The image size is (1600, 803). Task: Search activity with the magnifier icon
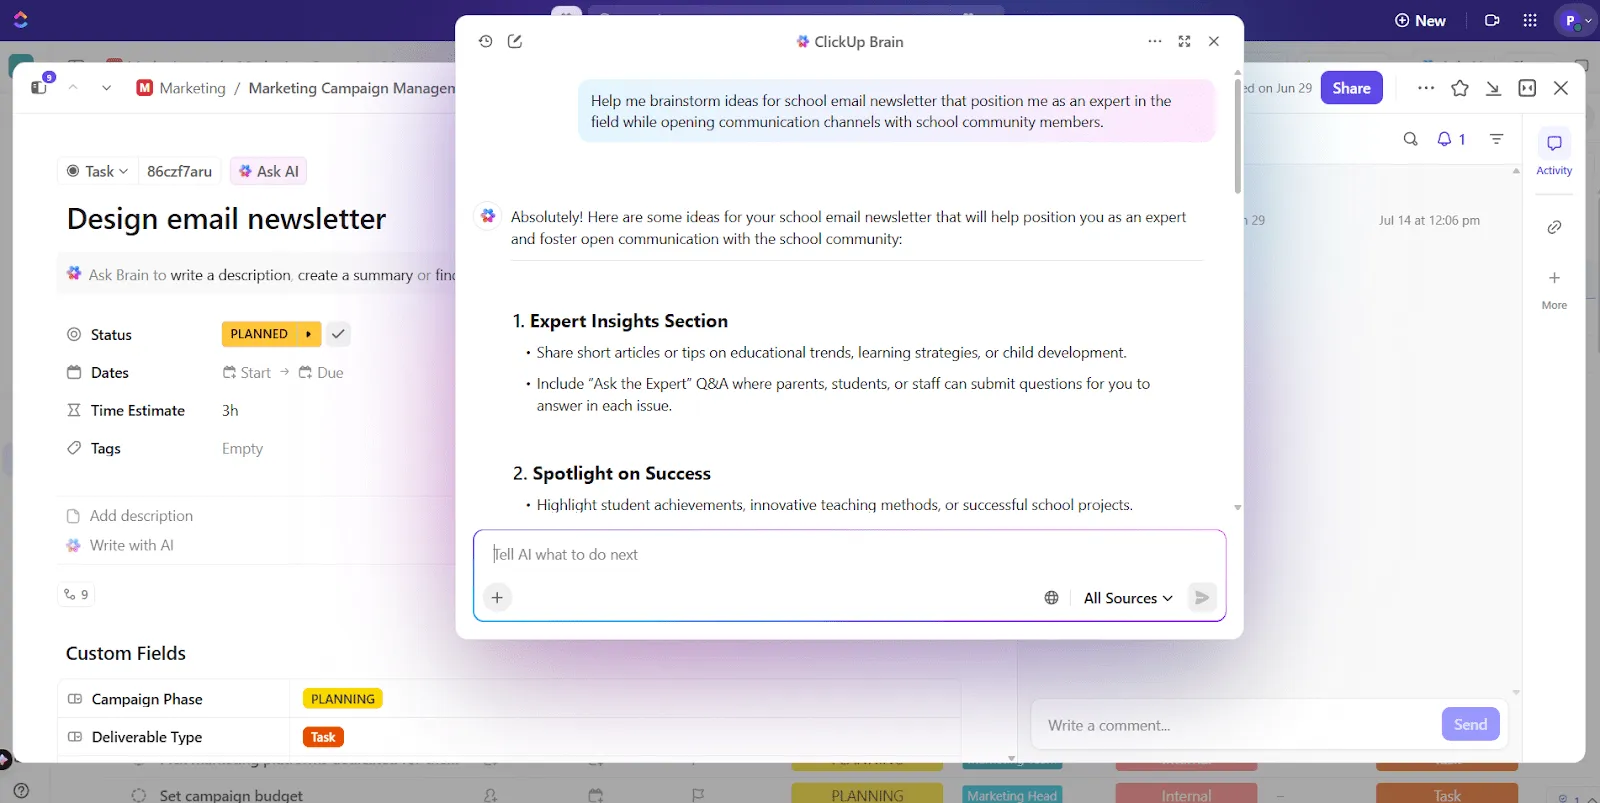(1410, 139)
